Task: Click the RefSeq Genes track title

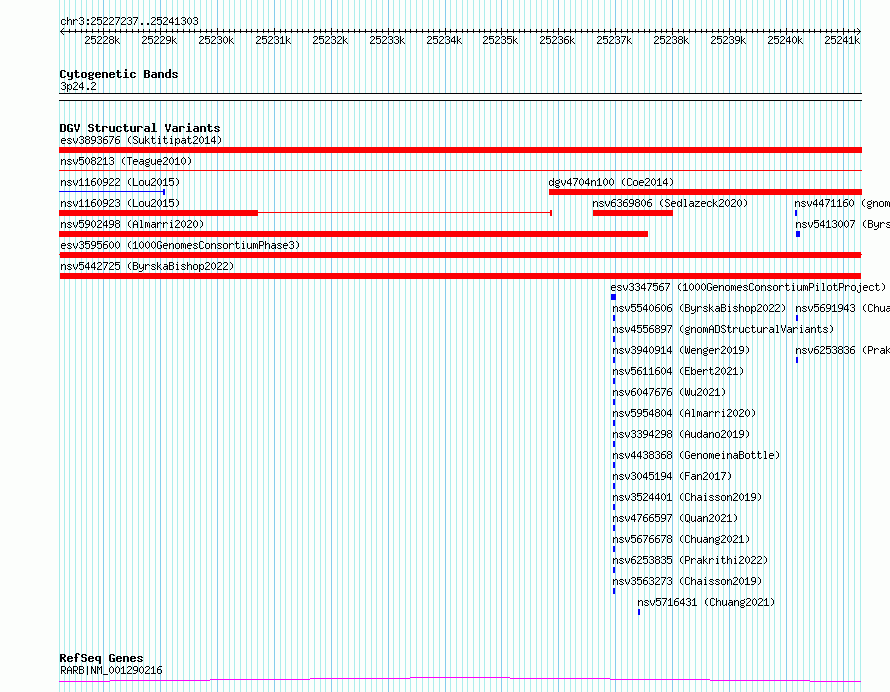Action: coord(102,659)
